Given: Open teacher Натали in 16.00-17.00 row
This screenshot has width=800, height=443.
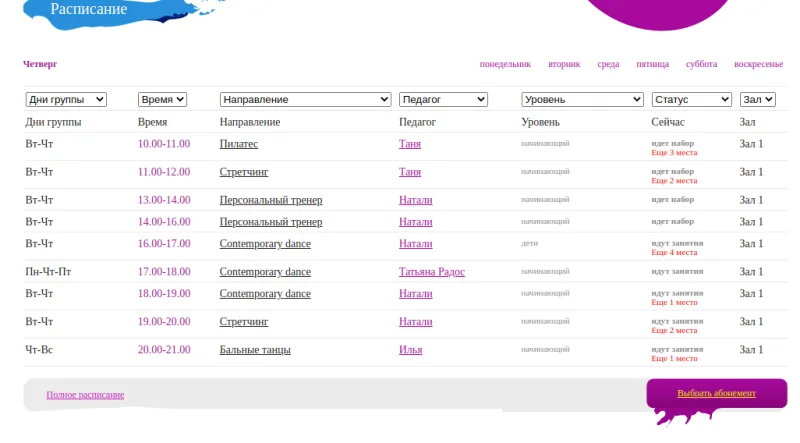Looking at the screenshot, I should click(x=415, y=244).
